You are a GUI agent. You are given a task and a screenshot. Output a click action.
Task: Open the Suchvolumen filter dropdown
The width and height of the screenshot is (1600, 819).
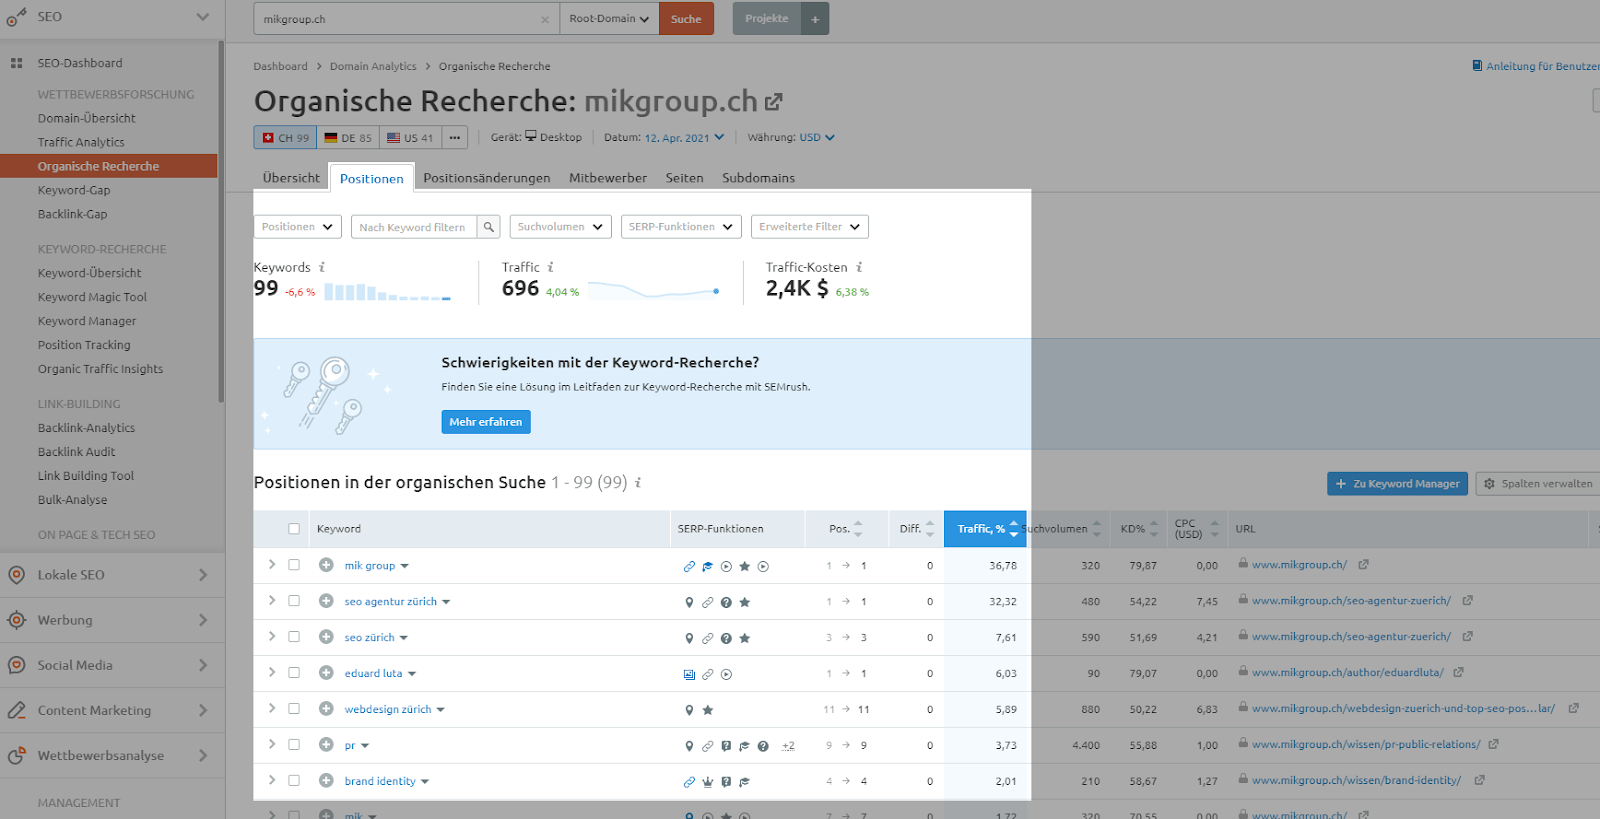point(561,227)
